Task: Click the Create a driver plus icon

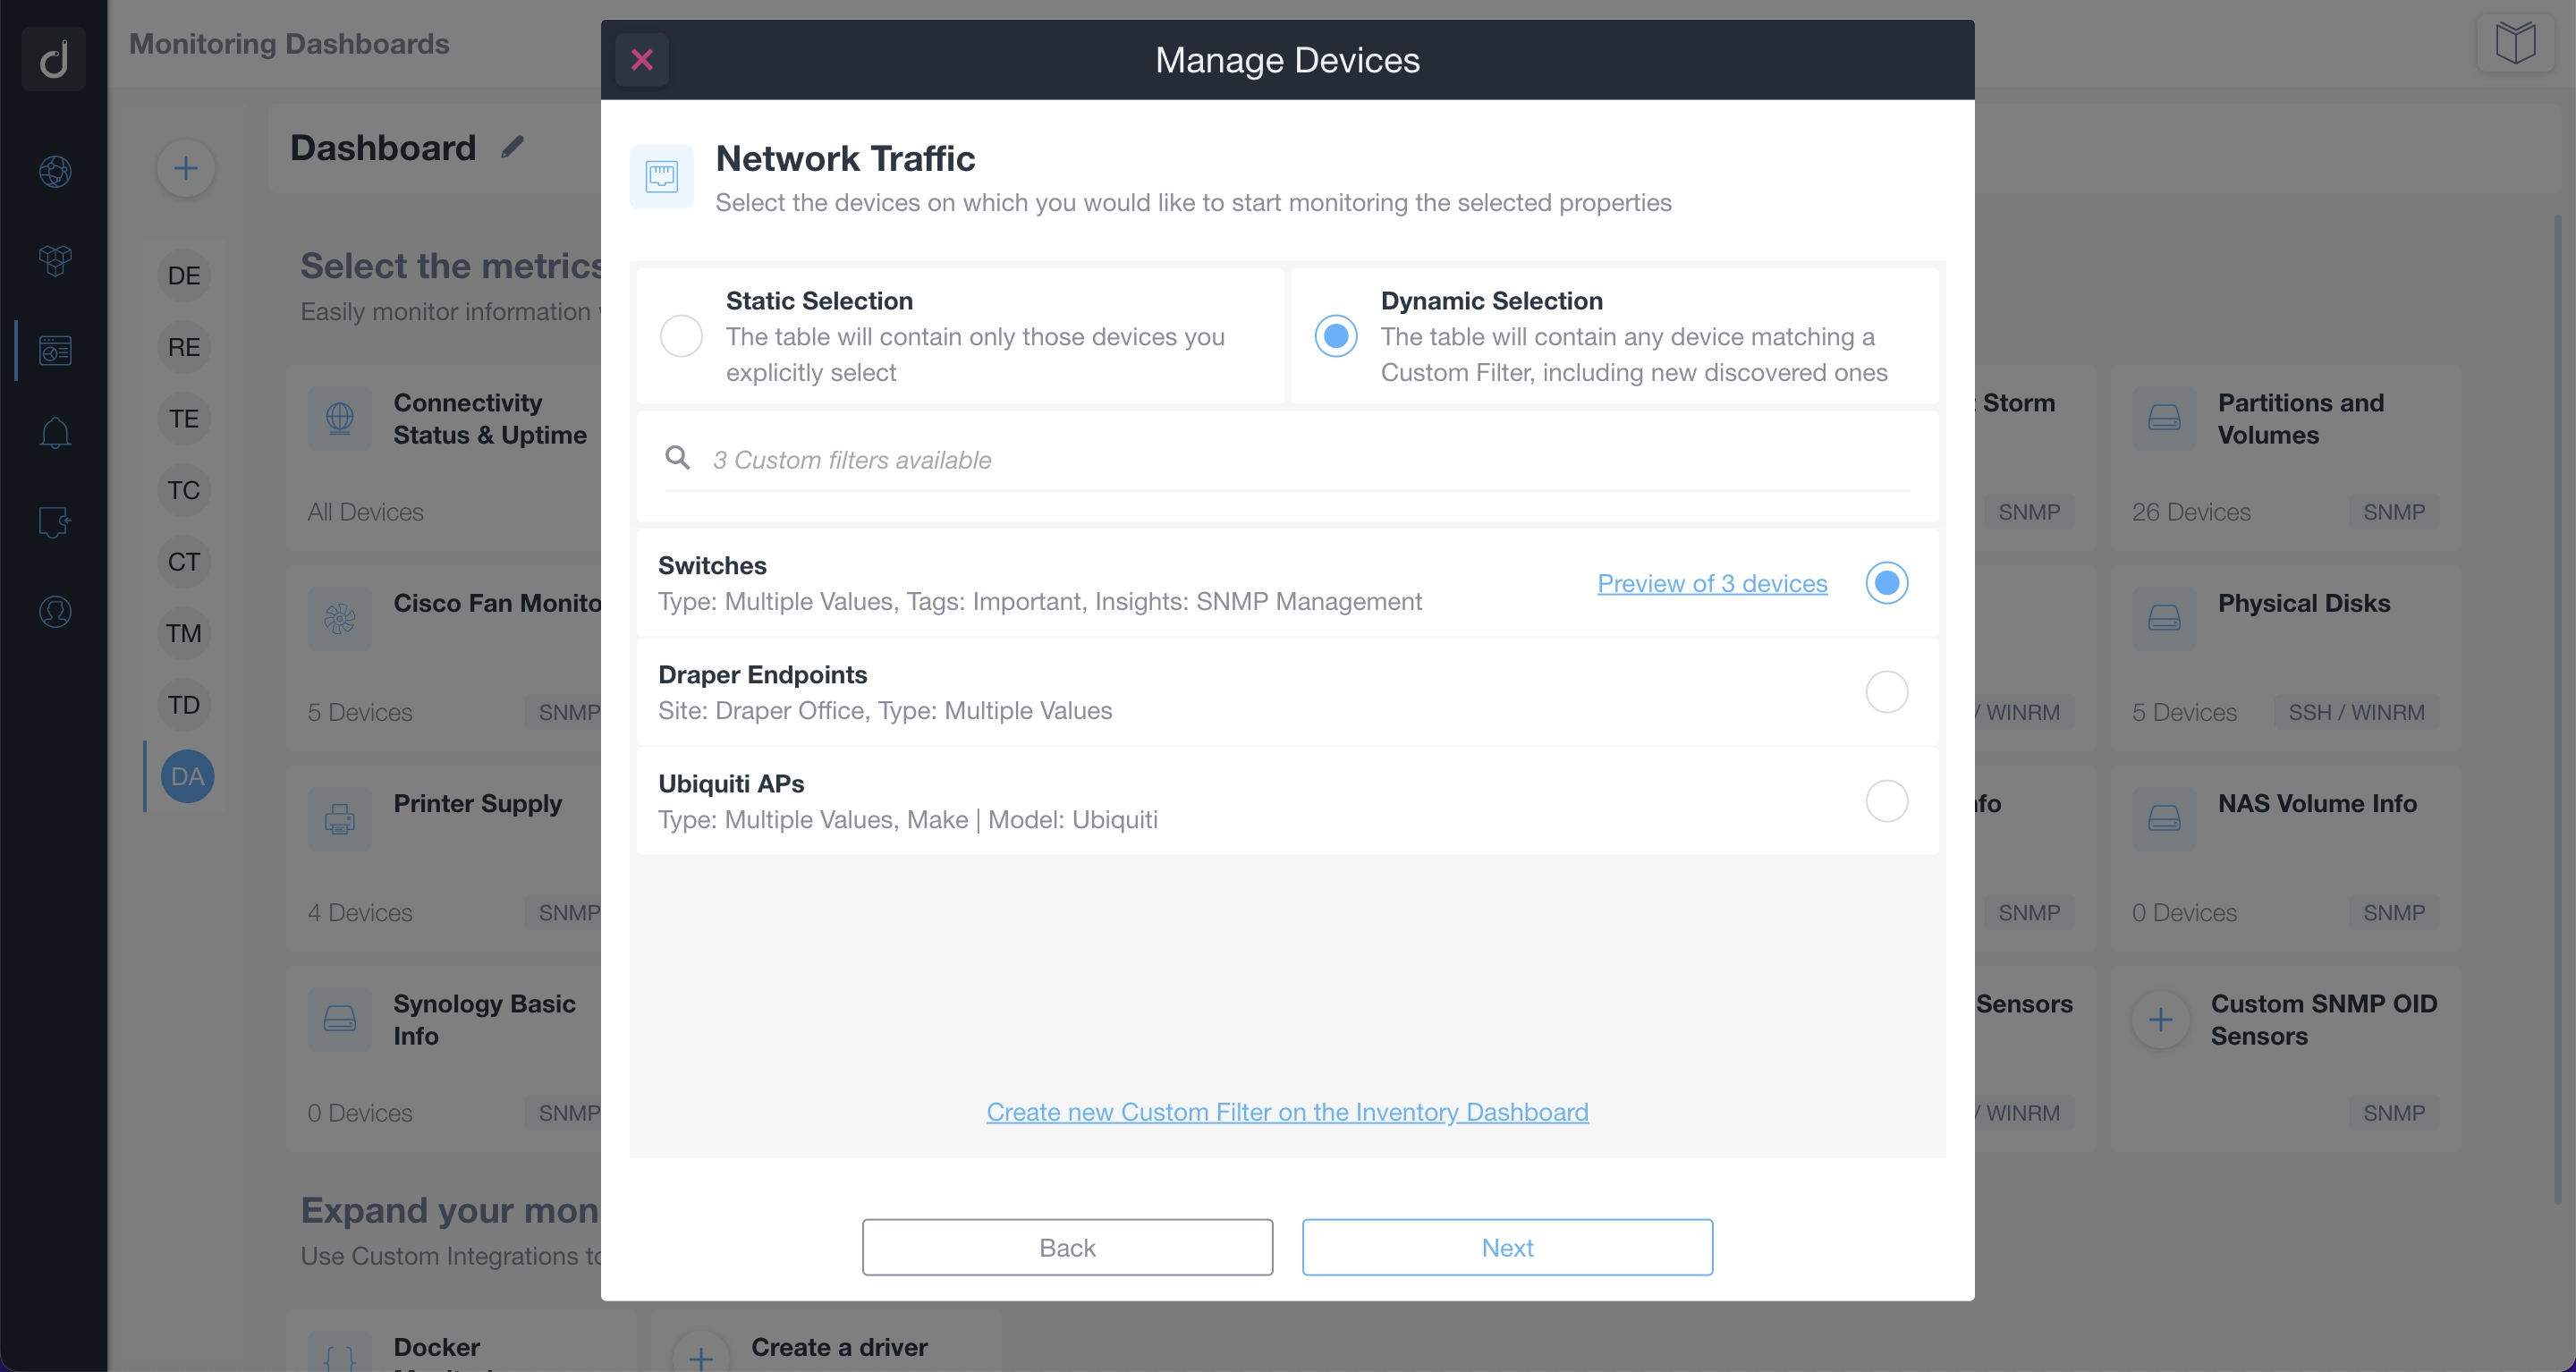Action: 701,1357
